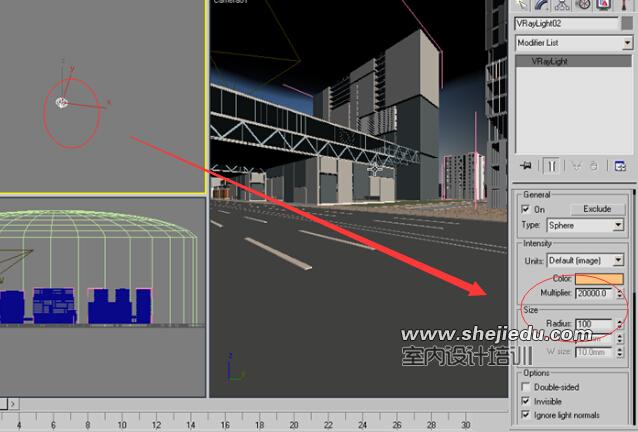Click frame 16 on the timeline

(225, 425)
